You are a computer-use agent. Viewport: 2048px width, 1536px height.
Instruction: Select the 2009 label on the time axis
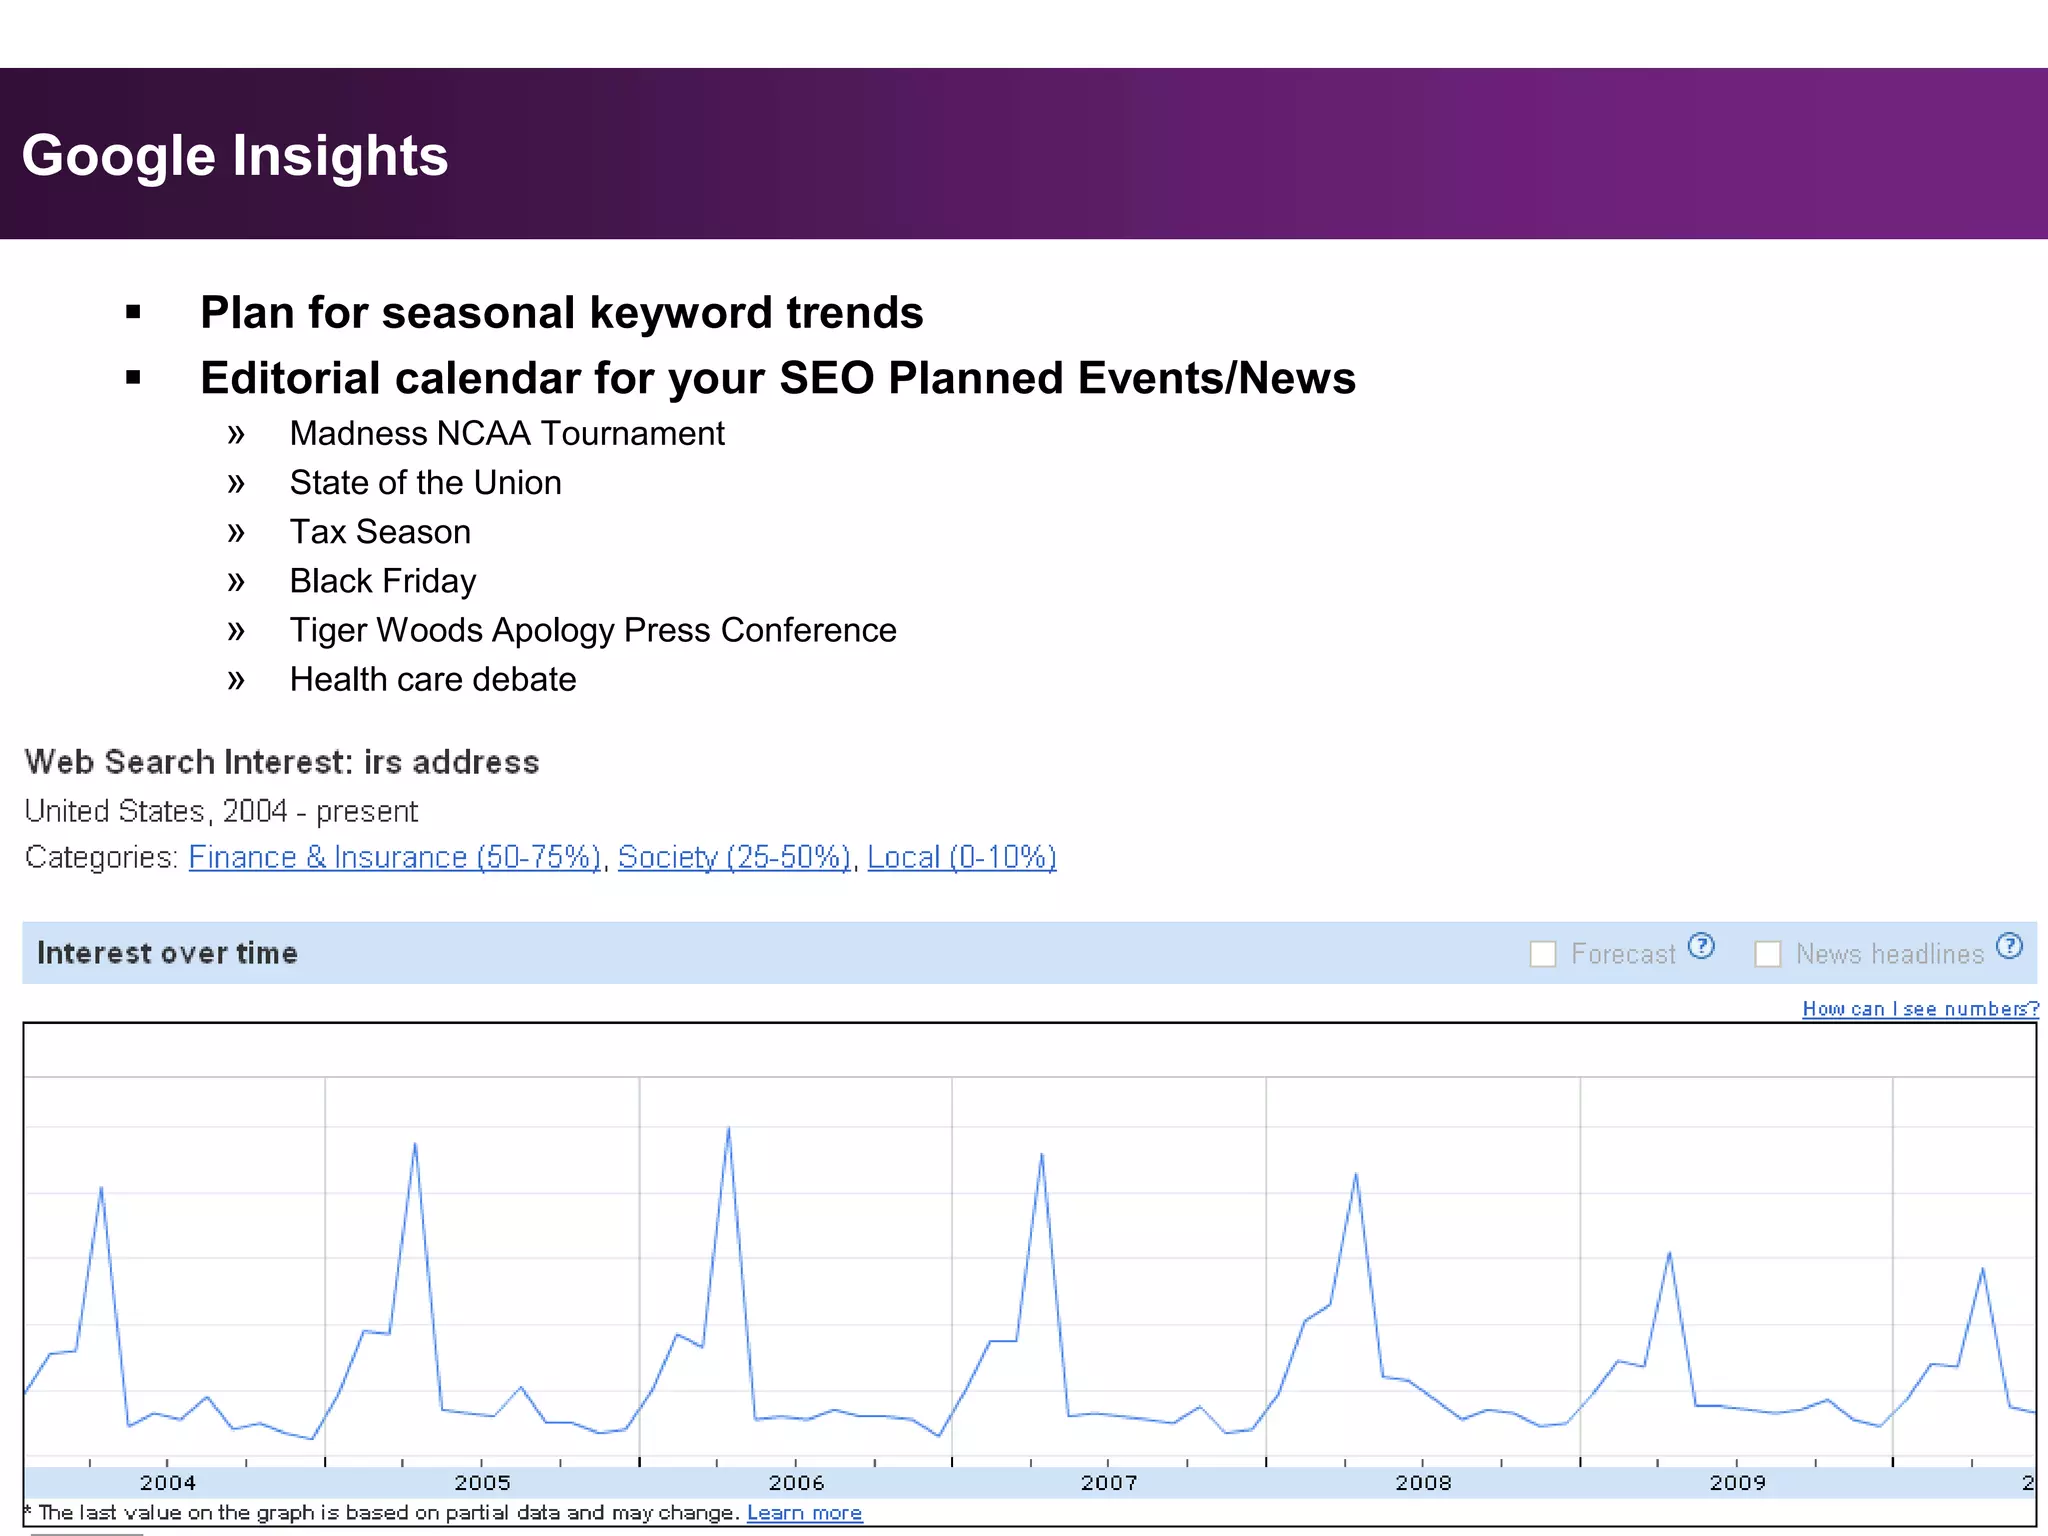pyautogui.click(x=1737, y=1483)
